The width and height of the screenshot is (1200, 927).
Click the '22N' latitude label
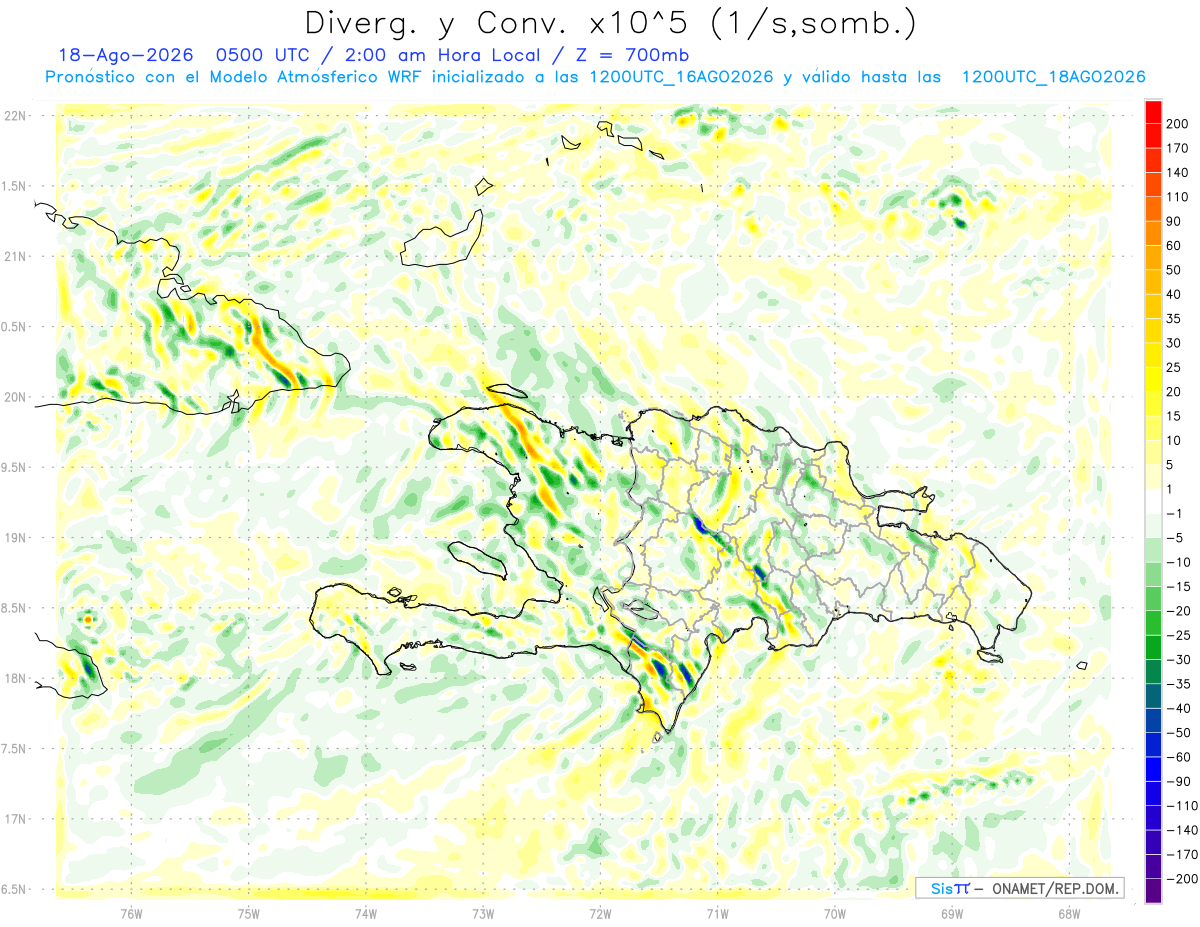15,115
